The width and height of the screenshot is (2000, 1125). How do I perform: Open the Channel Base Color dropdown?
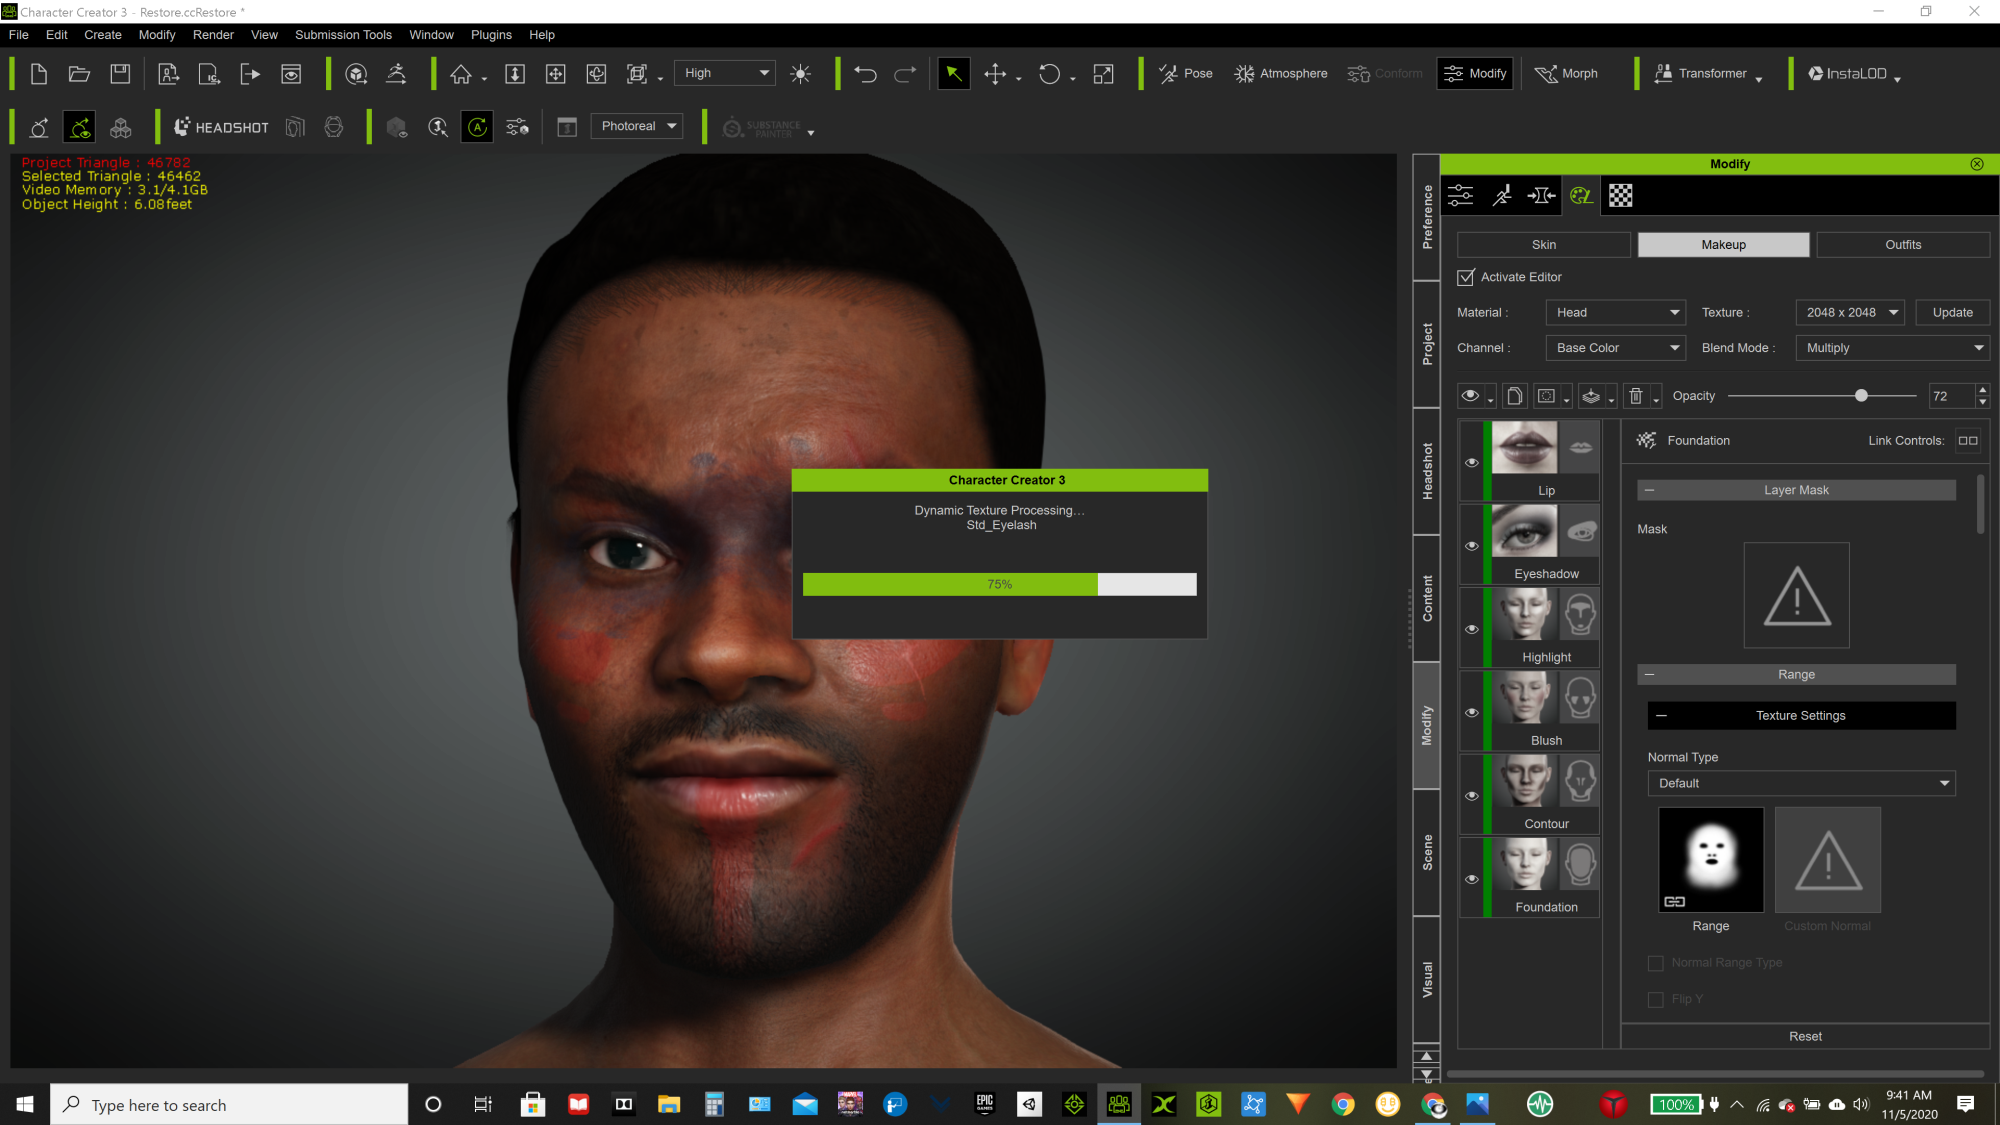pos(1615,348)
